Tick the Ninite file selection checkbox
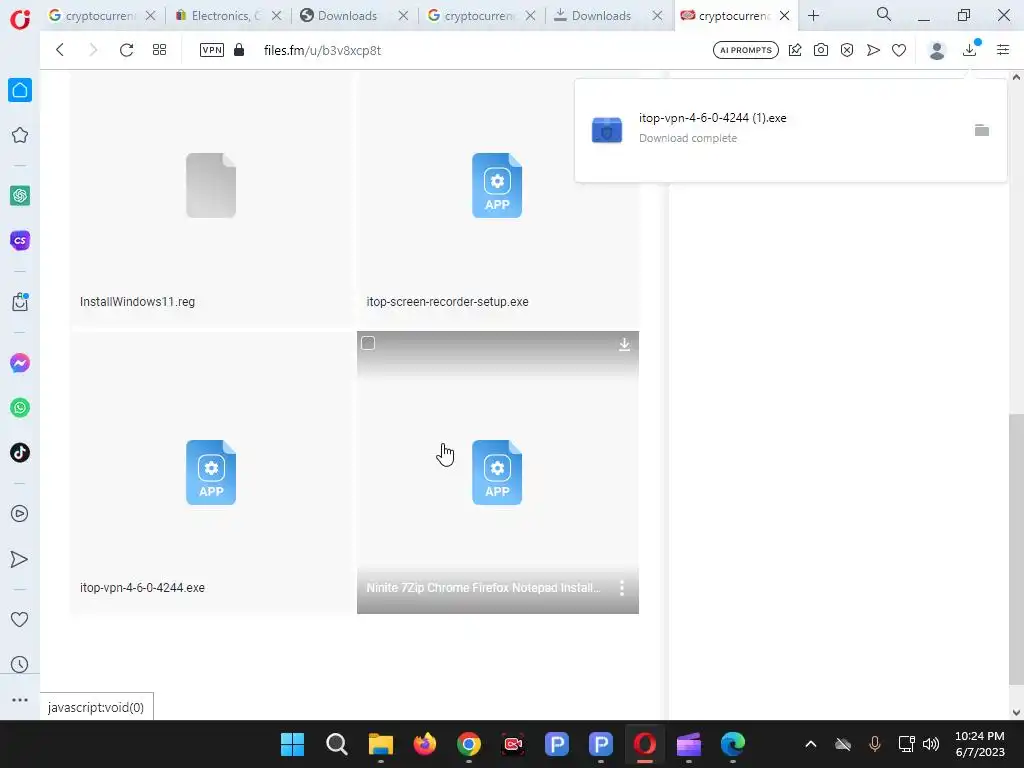Screen dimensions: 1024x768 pyautogui.click(x=368, y=344)
